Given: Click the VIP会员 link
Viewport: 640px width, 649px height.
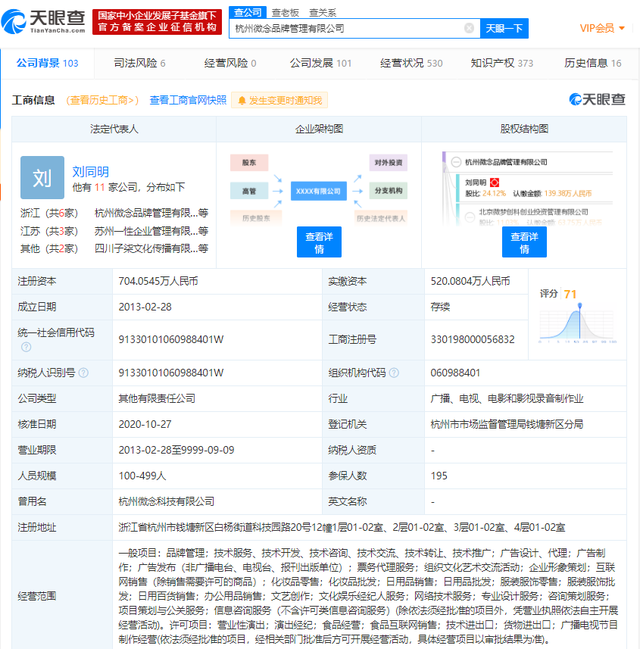Looking at the screenshot, I should click(x=597, y=28).
